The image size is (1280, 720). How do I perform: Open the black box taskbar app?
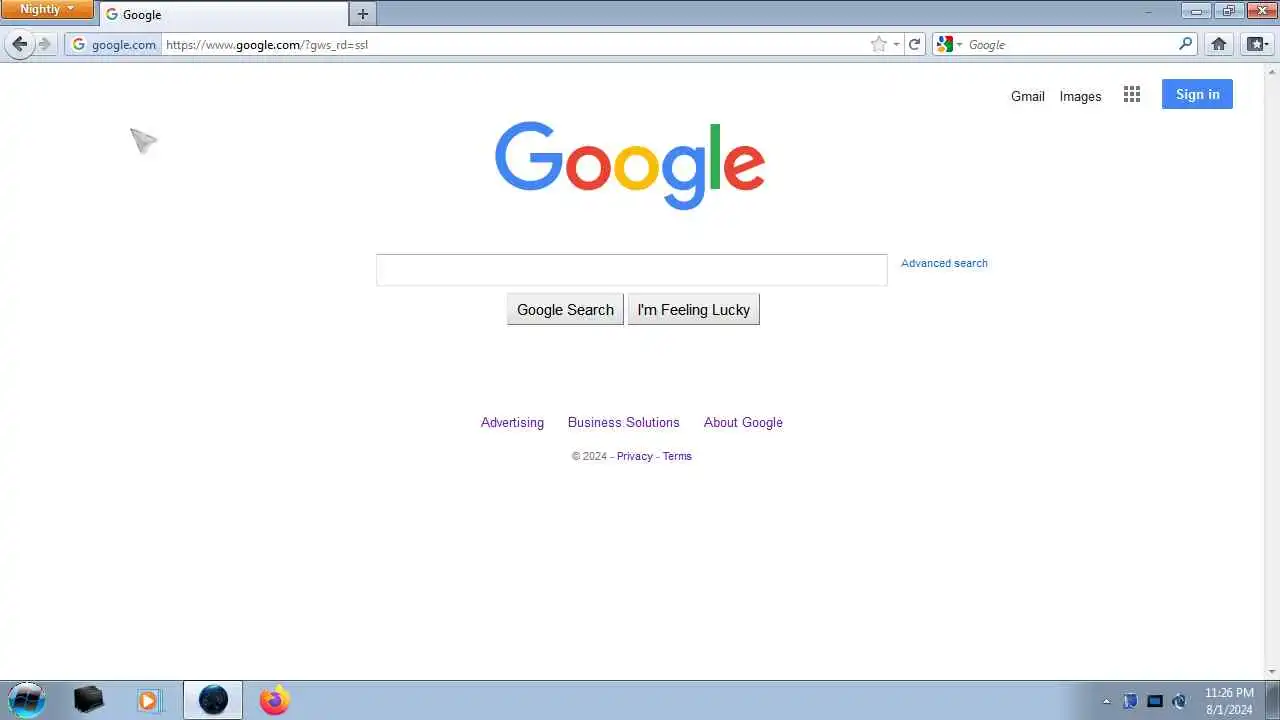click(x=89, y=700)
